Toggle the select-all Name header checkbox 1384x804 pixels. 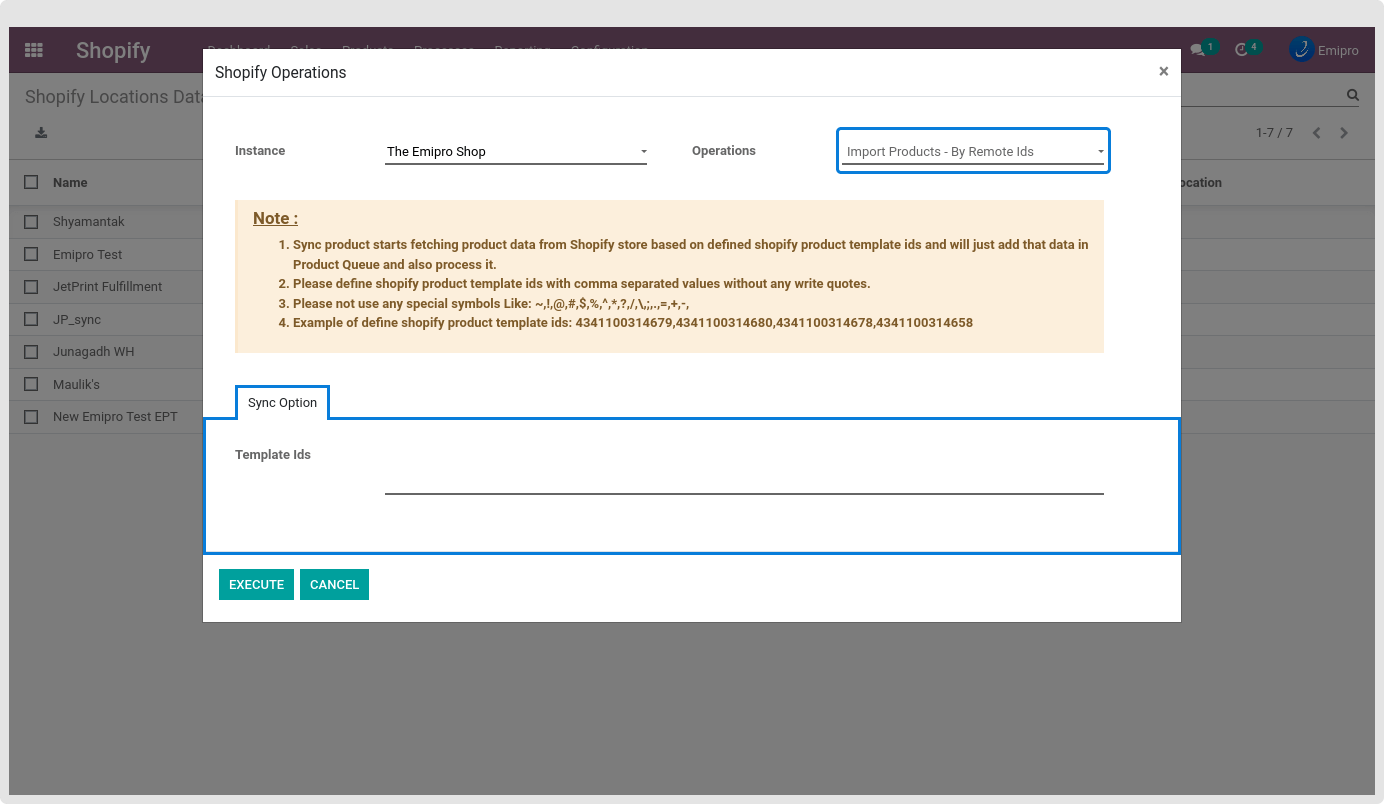[32, 183]
